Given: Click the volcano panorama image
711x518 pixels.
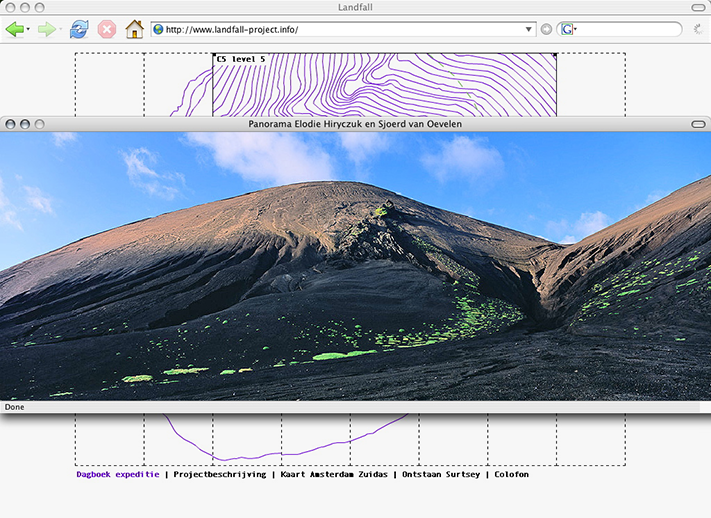Looking at the screenshot, I should (355, 266).
